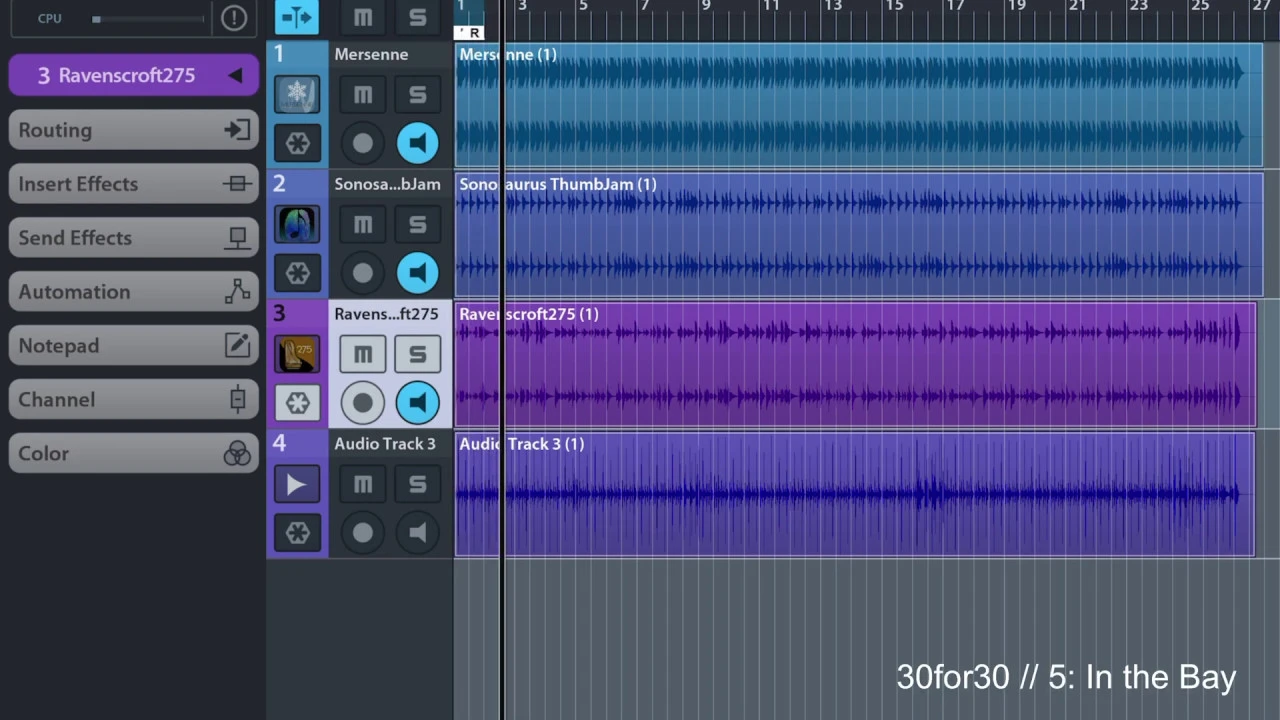Image resolution: width=1280 pixels, height=720 pixels.
Task: Click bar 25 on the timeline ruler
Action: 1200,6
